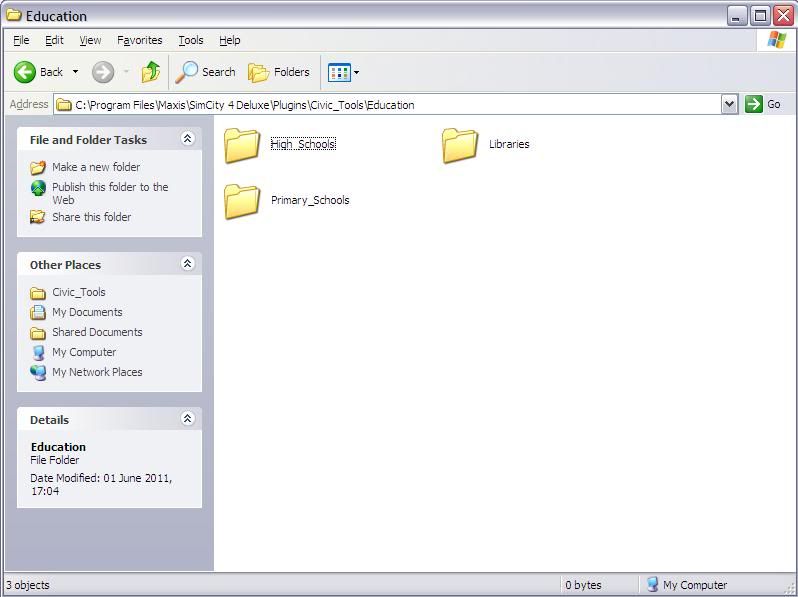Click My Computer icon in Other Places
798x597 pixels.
38,352
